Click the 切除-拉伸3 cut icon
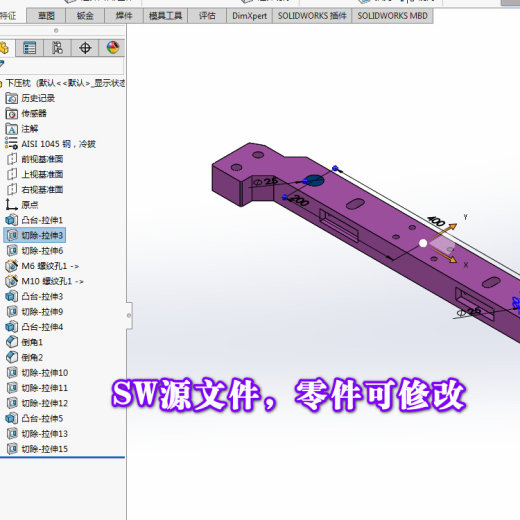Image resolution: width=520 pixels, height=520 pixels. click(12, 235)
